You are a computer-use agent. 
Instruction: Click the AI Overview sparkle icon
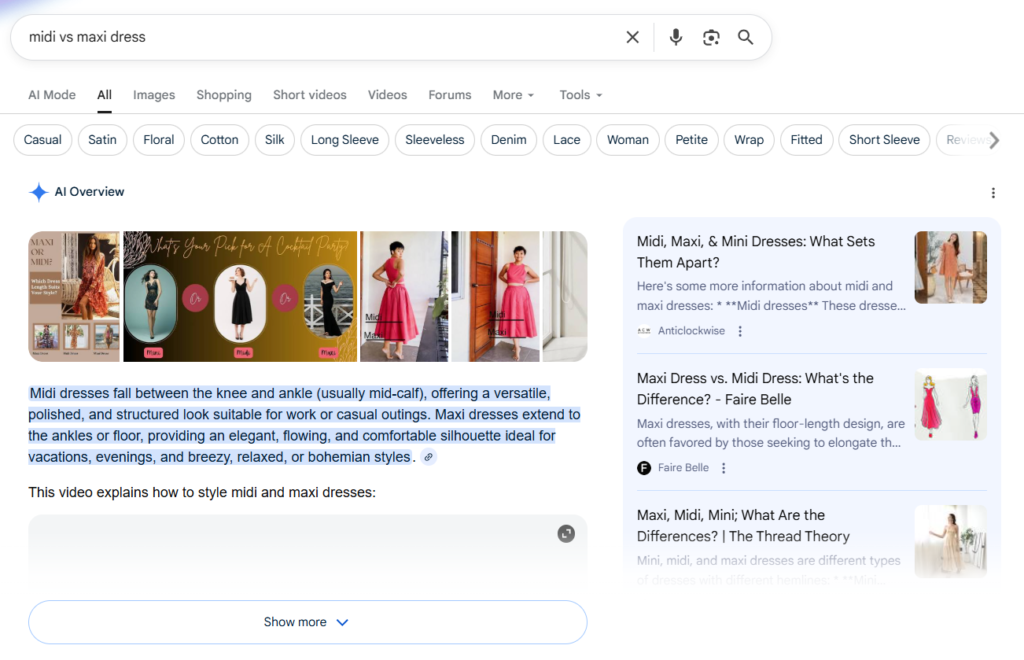point(38,192)
